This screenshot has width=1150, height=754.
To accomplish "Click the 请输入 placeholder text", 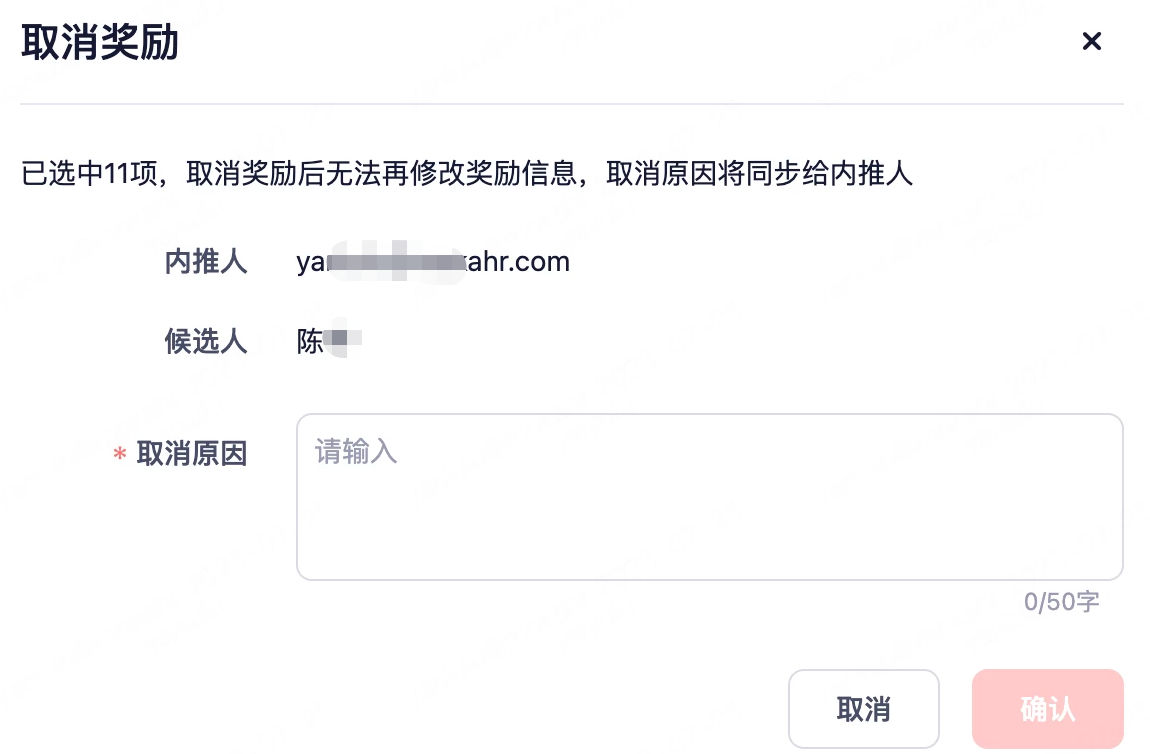I will 356,451.
